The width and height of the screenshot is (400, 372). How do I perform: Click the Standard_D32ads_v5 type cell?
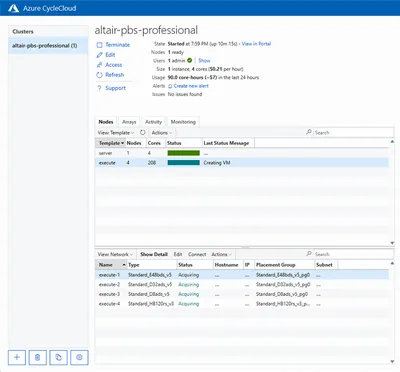(x=150, y=285)
